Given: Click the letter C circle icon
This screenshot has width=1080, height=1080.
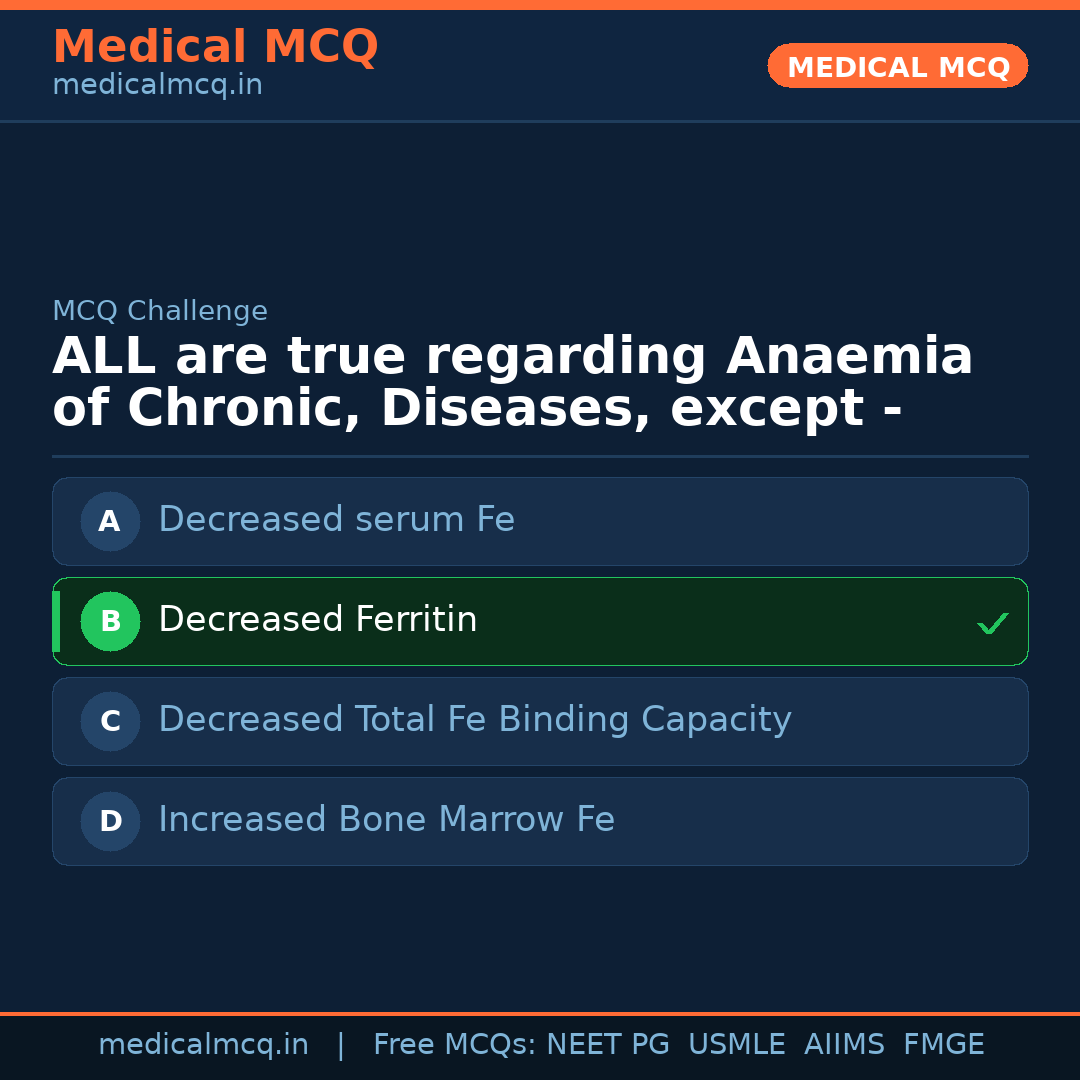Looking at the screenshot, I should point(110,721).
